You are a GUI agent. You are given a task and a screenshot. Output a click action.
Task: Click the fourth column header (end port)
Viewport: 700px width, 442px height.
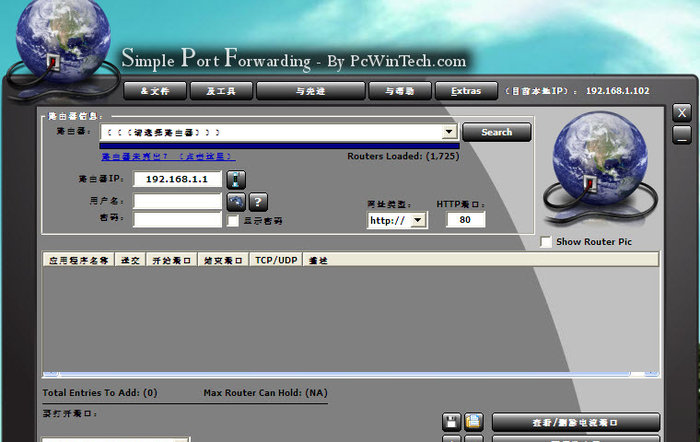[223, 260]
